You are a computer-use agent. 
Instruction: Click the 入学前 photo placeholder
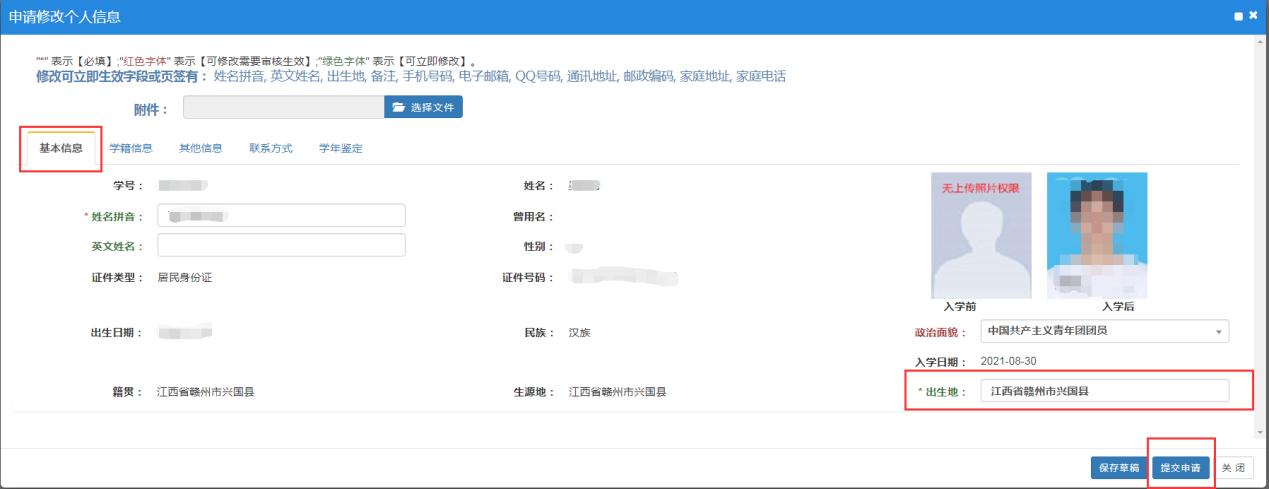pyautogui.click(x=980, y=236)
